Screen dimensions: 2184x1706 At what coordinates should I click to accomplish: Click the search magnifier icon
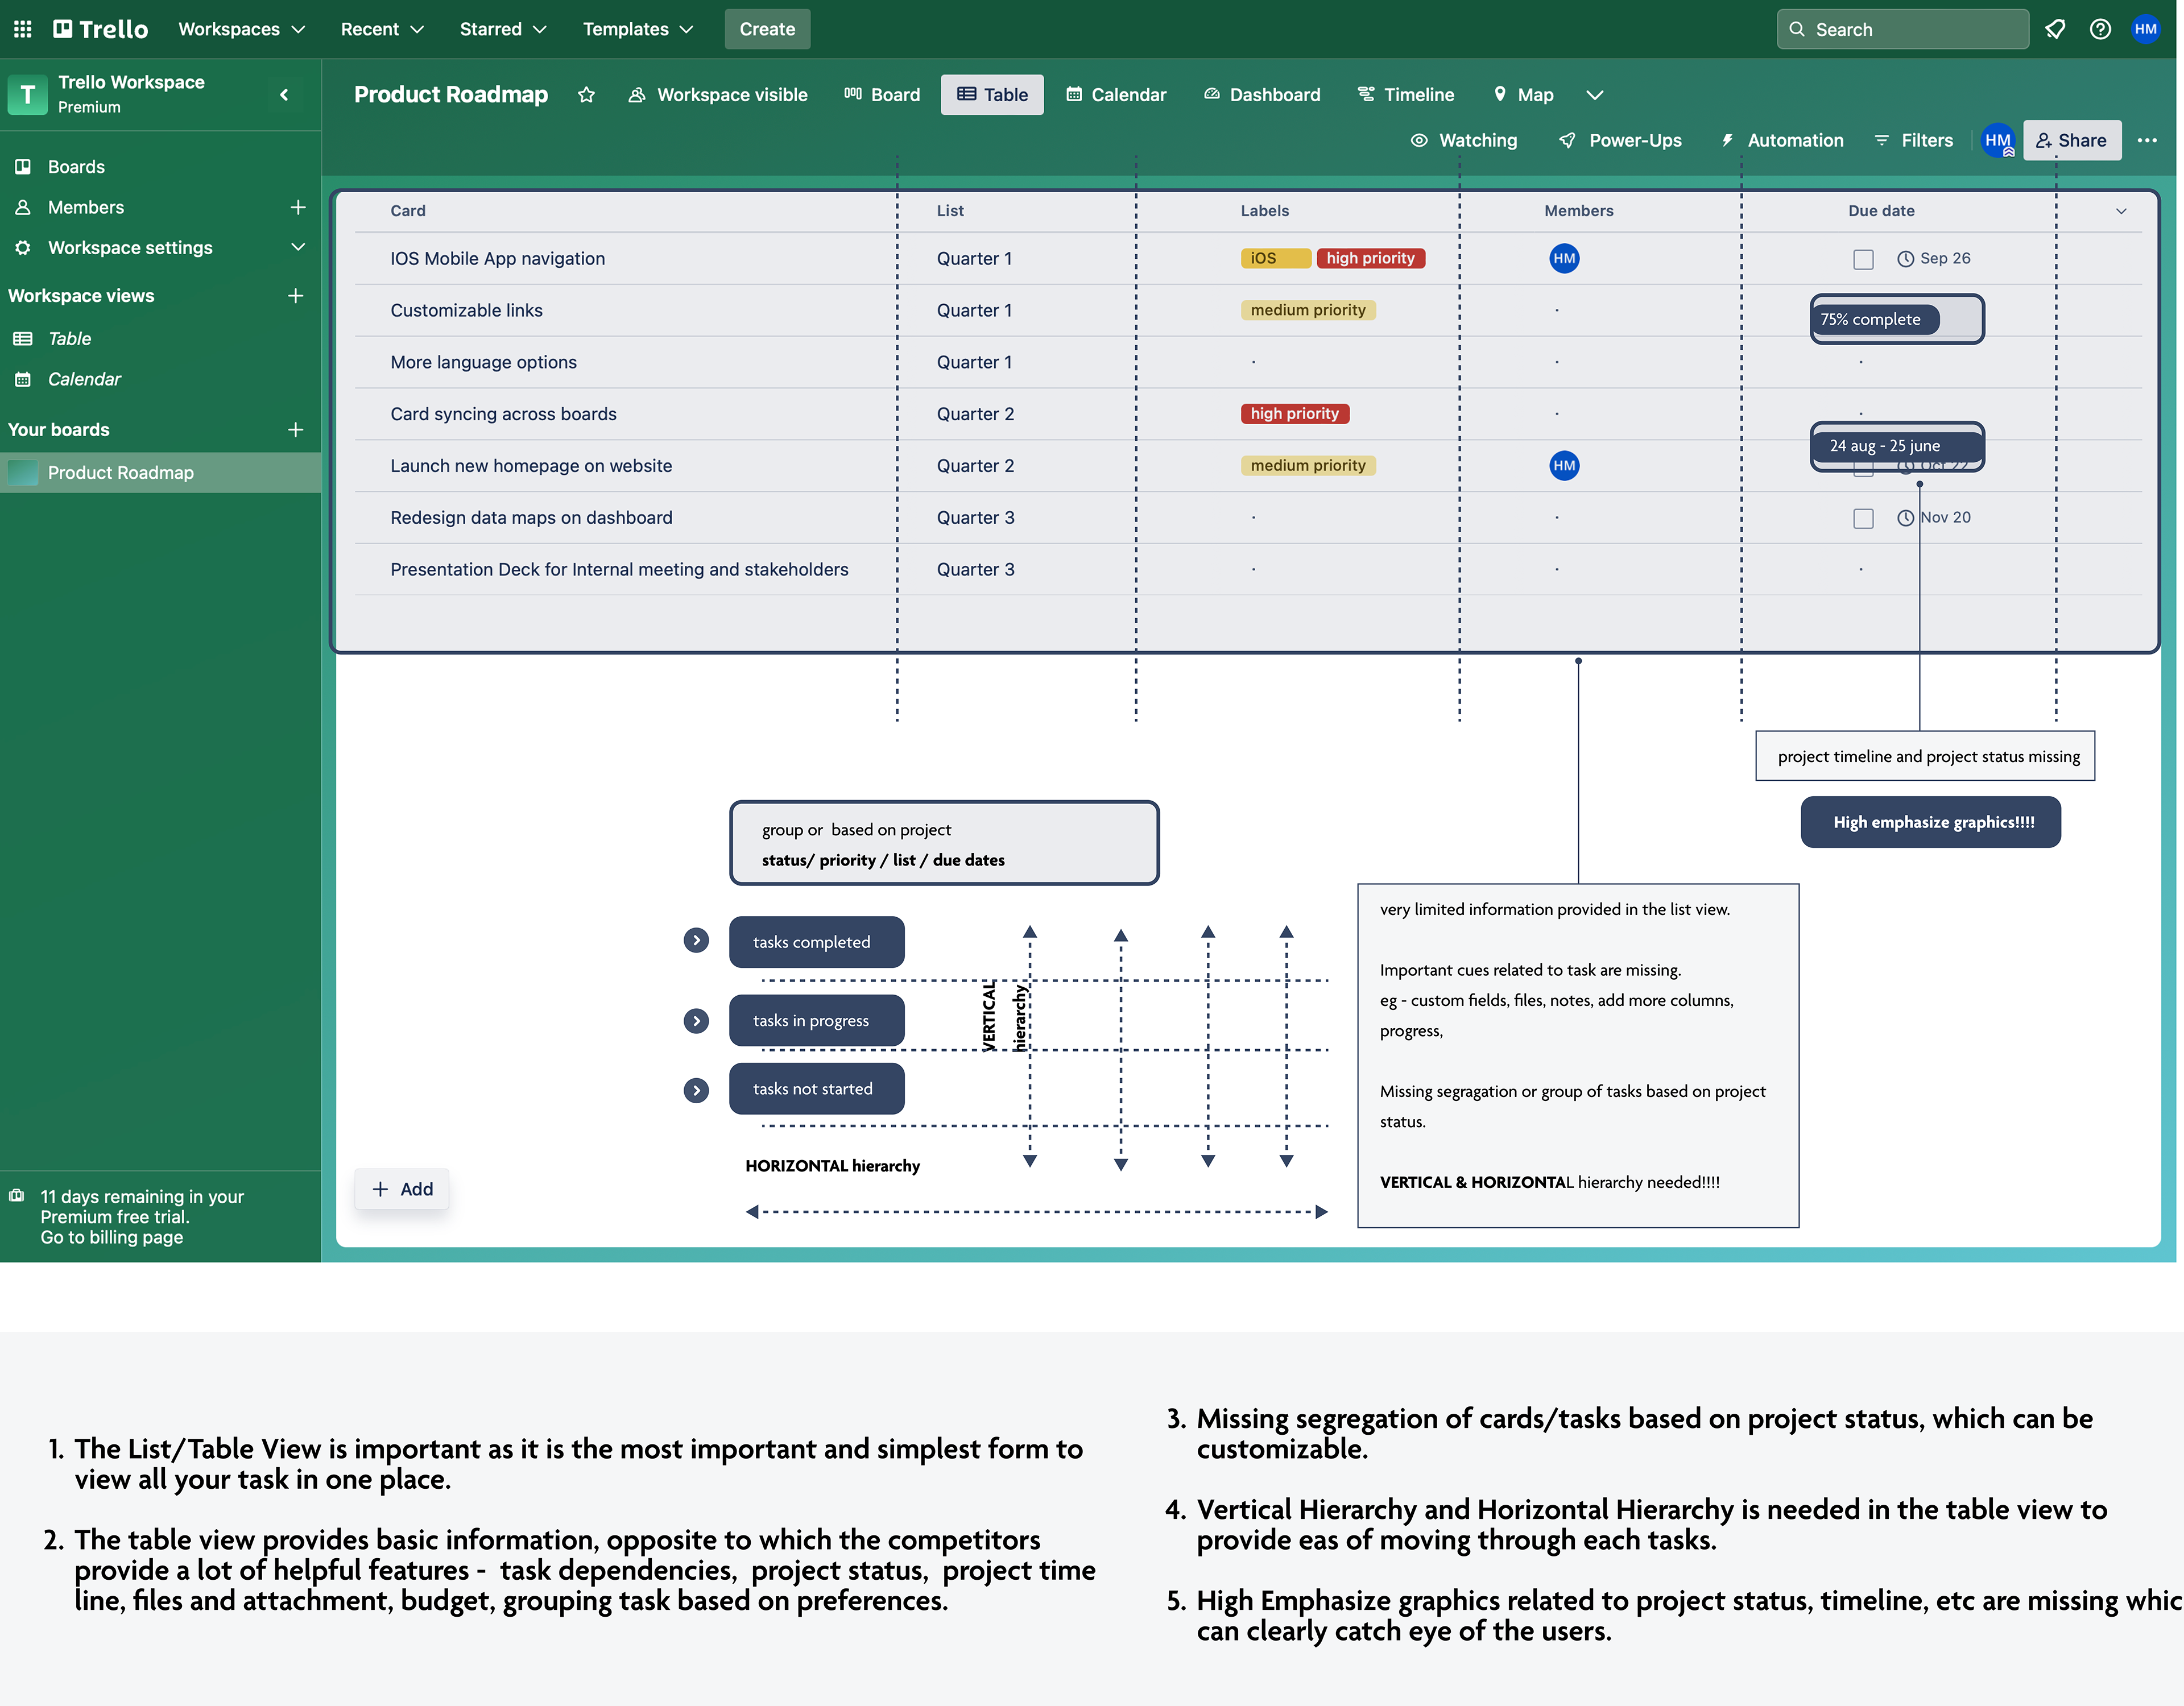pyautogui.click(x=1796, y=29)
